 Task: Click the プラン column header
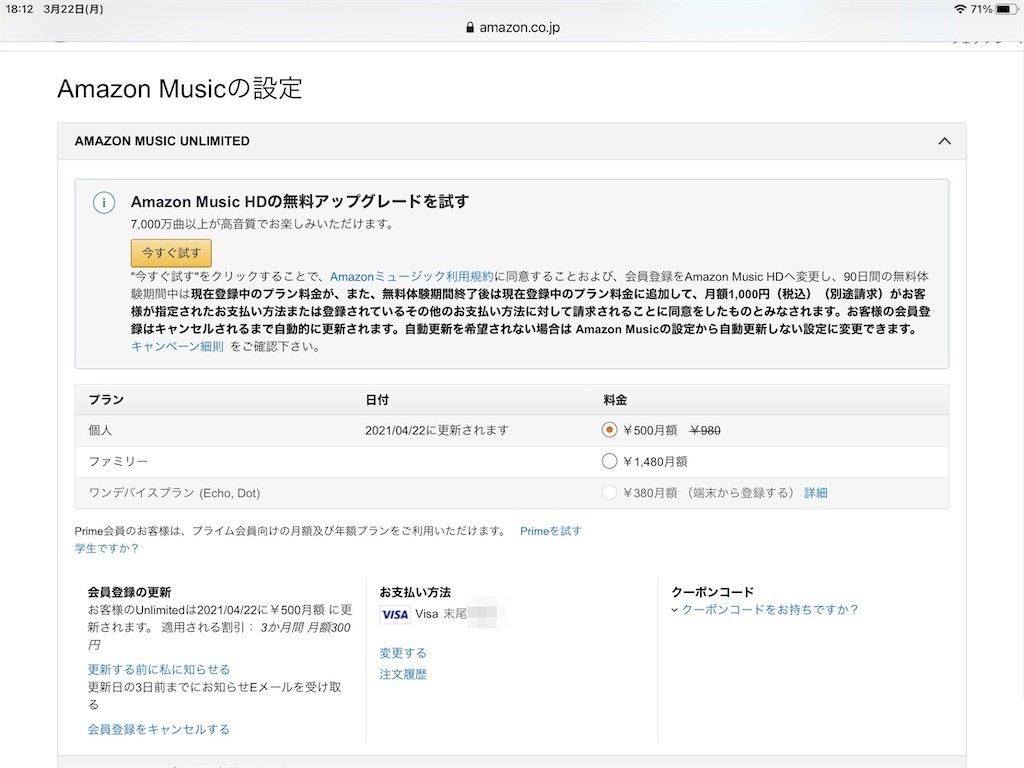click(x=106, y=400)
